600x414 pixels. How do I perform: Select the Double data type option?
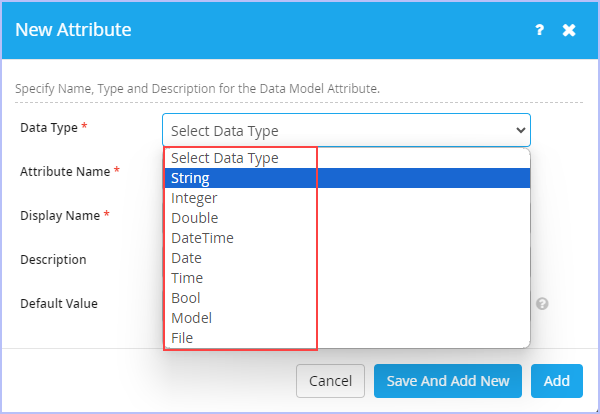347,218
